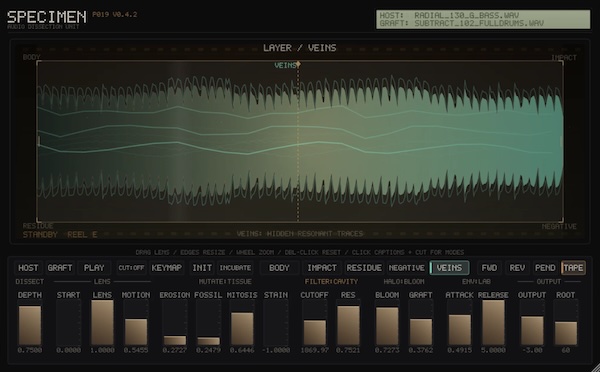Set playback direction to FWD
The width and height of the screenshot is (600, 372).
489,268
